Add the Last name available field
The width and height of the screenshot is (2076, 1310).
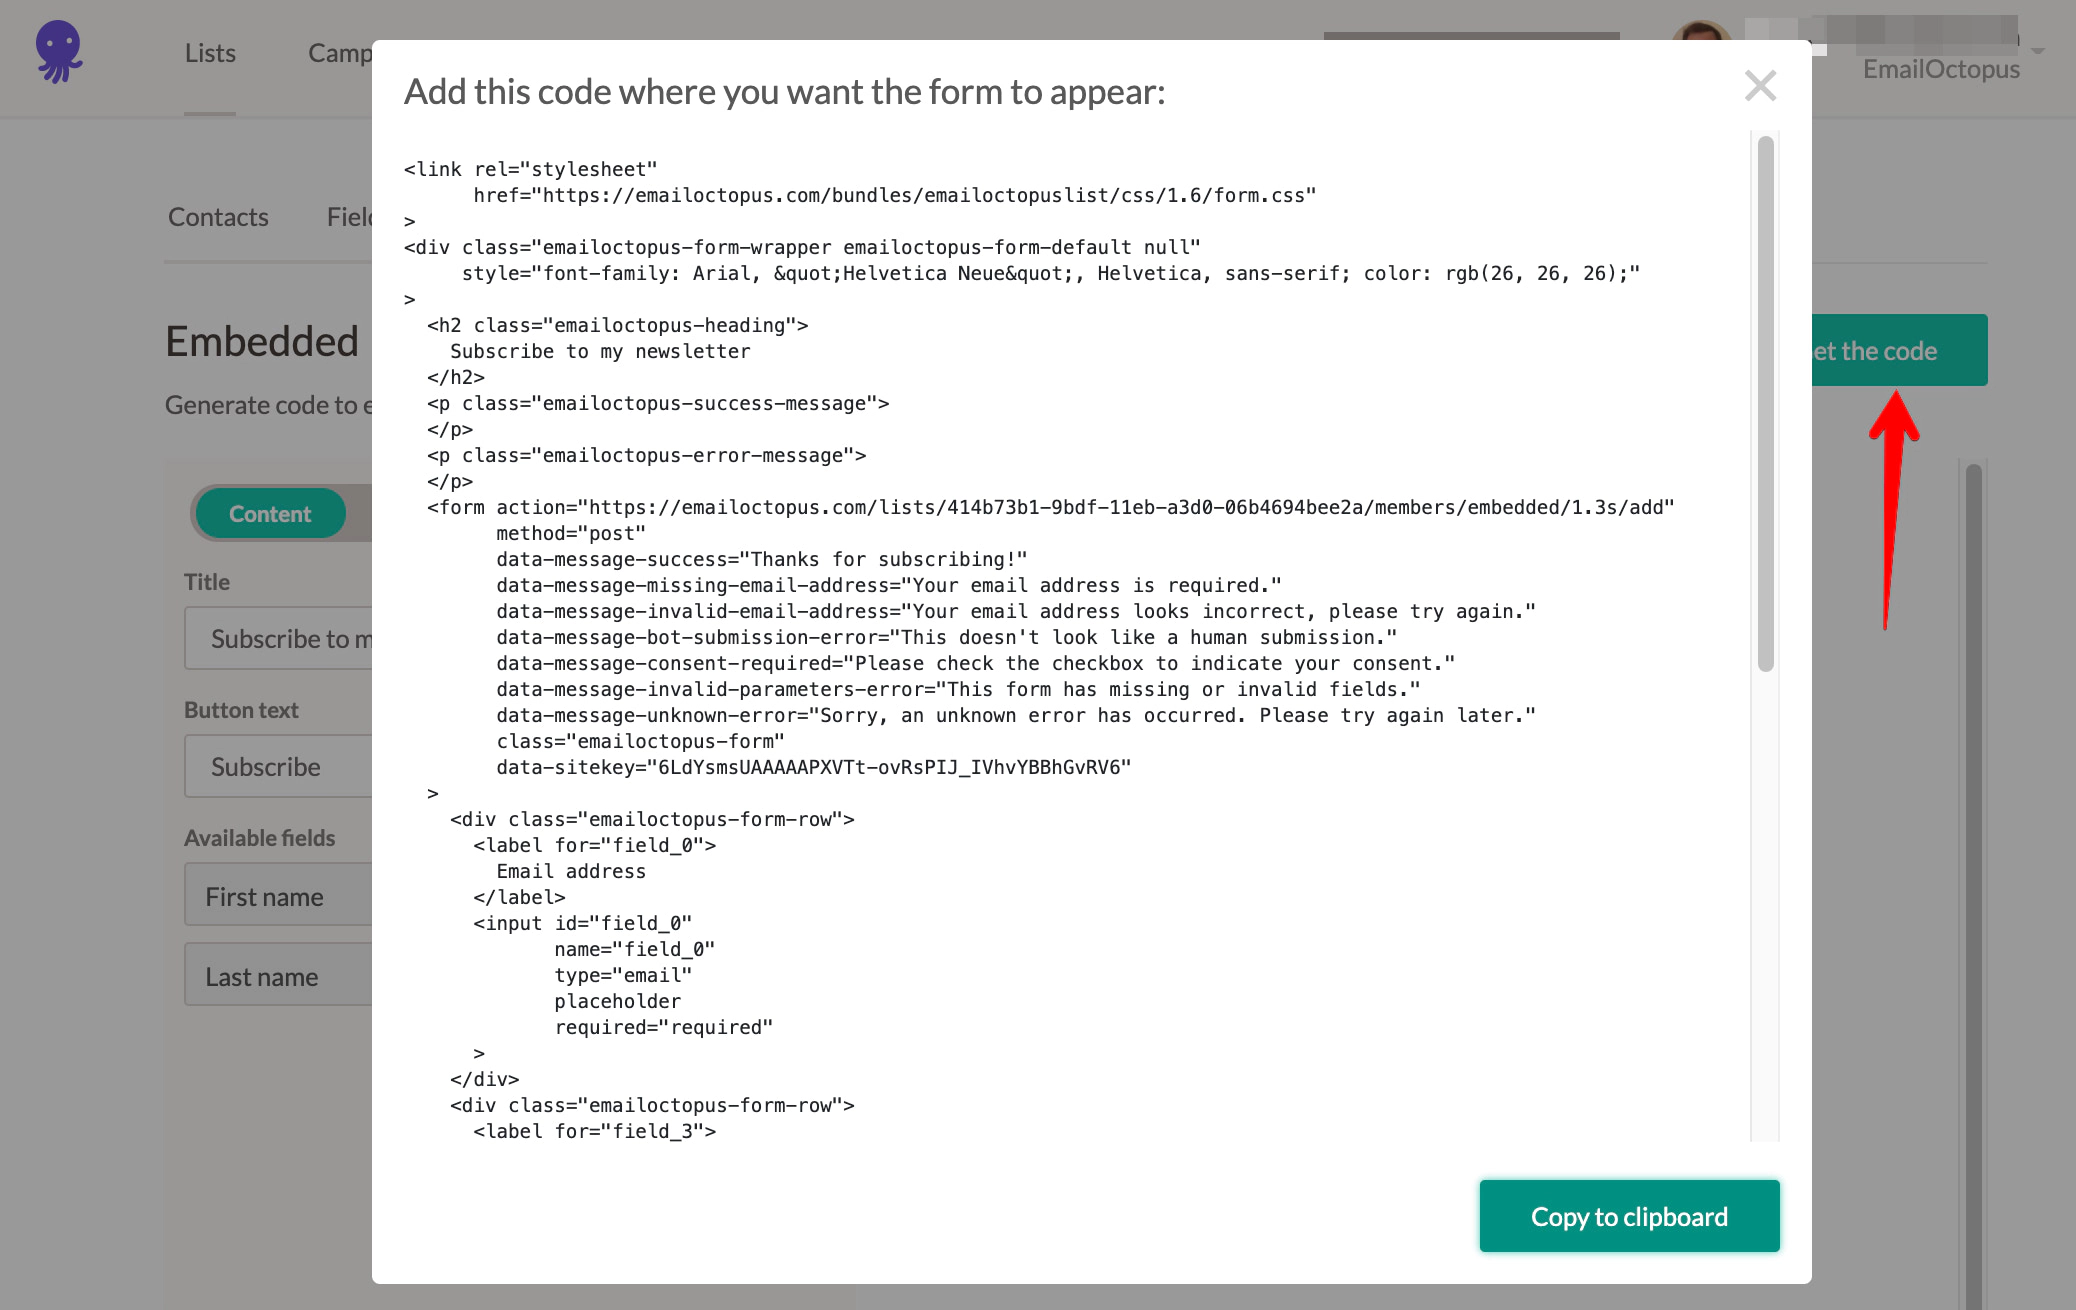point(280,977)
